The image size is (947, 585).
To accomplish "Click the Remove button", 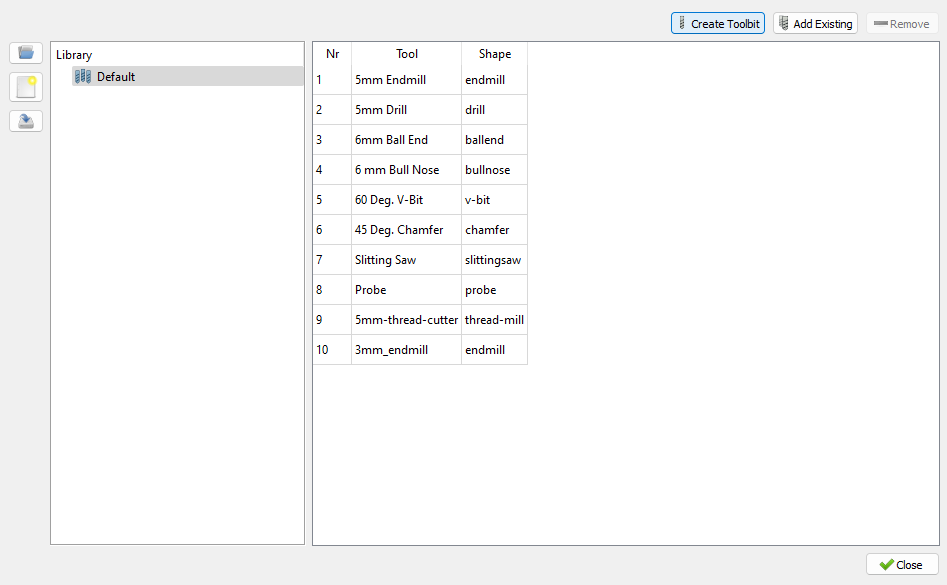I will coord(902,24).
